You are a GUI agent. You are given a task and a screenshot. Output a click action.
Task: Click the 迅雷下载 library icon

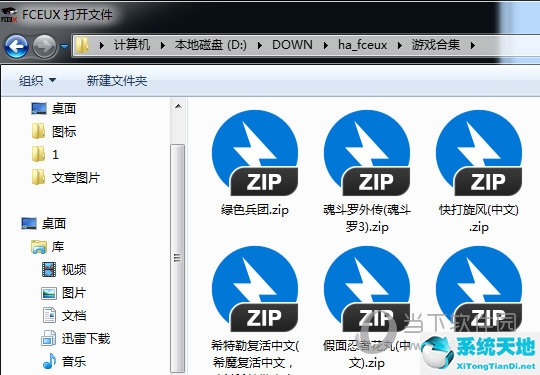click(x=49, y=338)
